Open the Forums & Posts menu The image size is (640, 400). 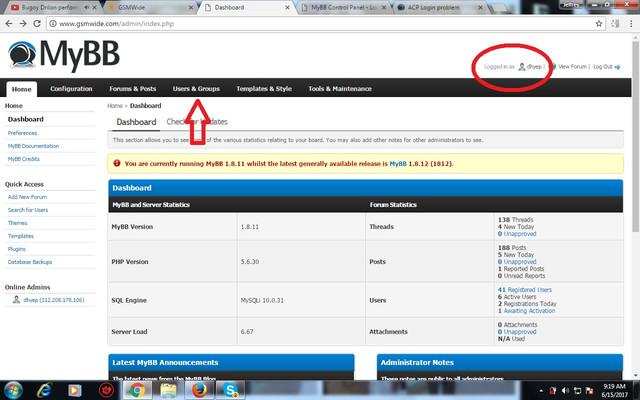click(133, 89)
